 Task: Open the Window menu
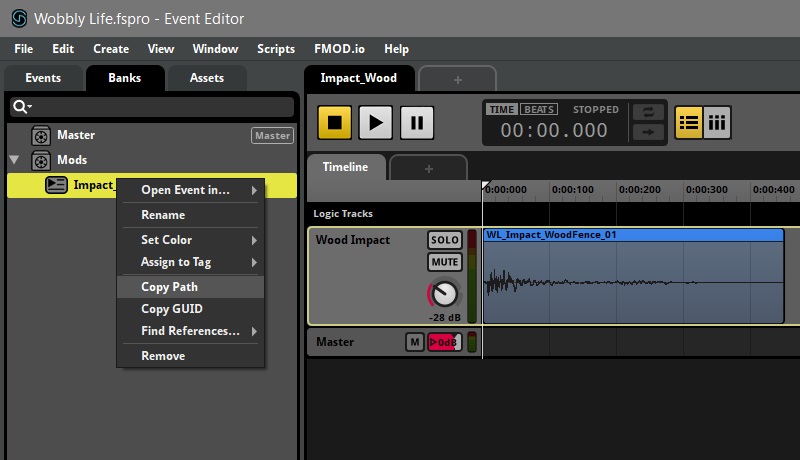tap(215, 49)
